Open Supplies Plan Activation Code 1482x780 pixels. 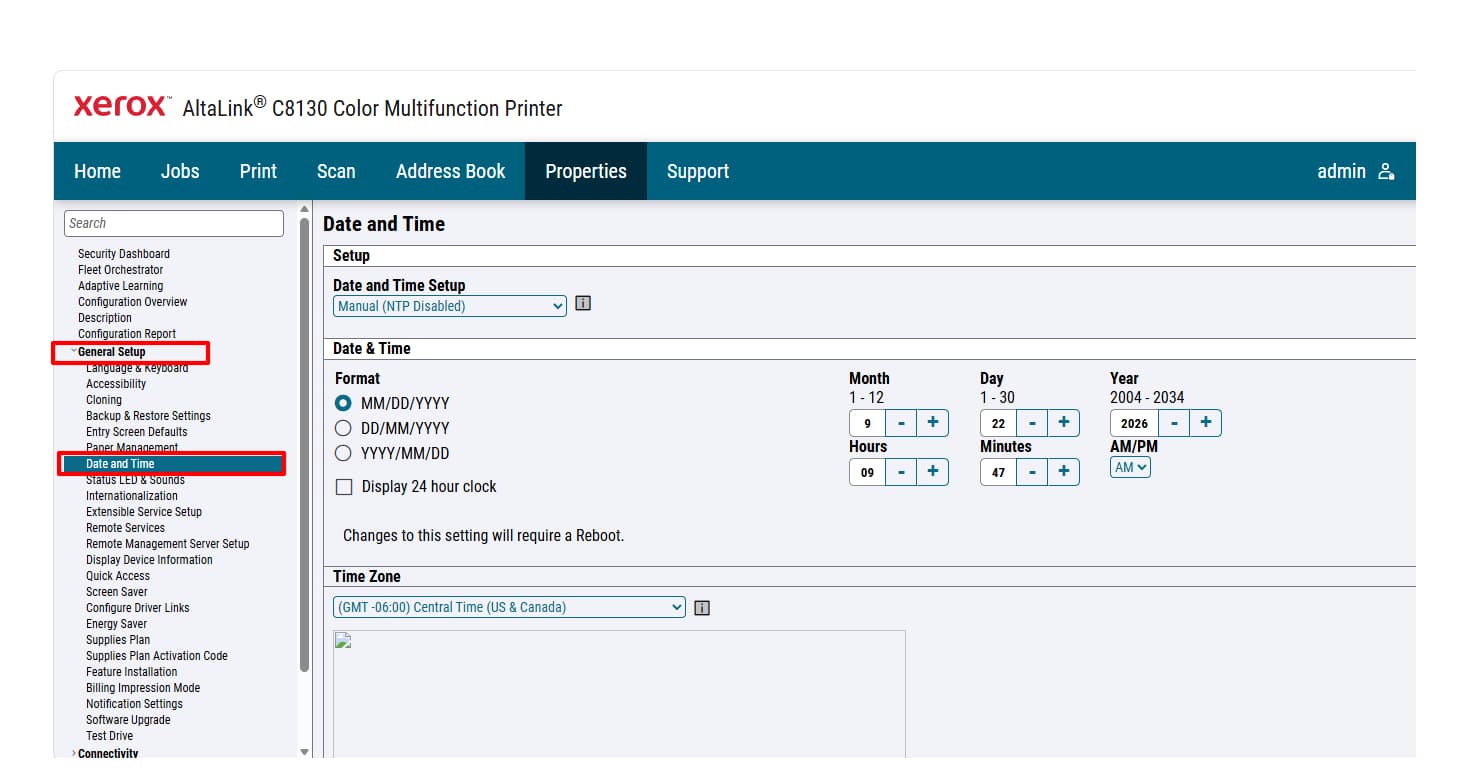click(157, 656)
